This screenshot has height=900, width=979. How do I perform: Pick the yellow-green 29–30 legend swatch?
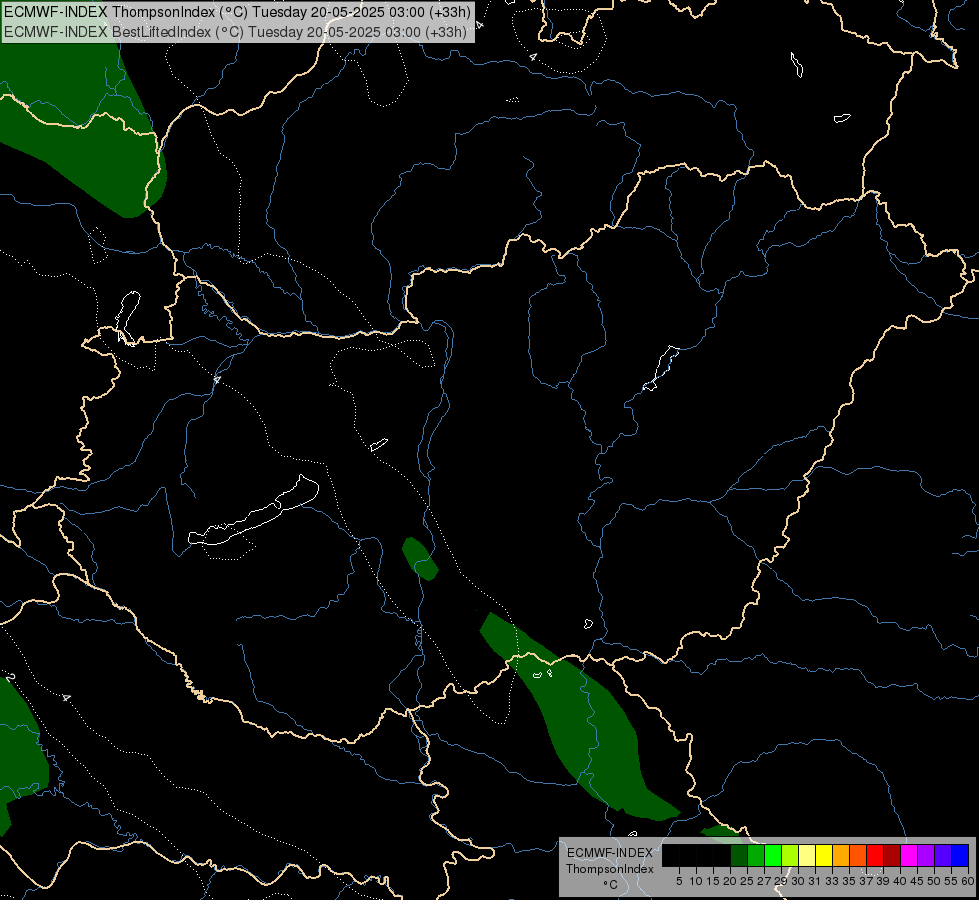click(790, 855)
